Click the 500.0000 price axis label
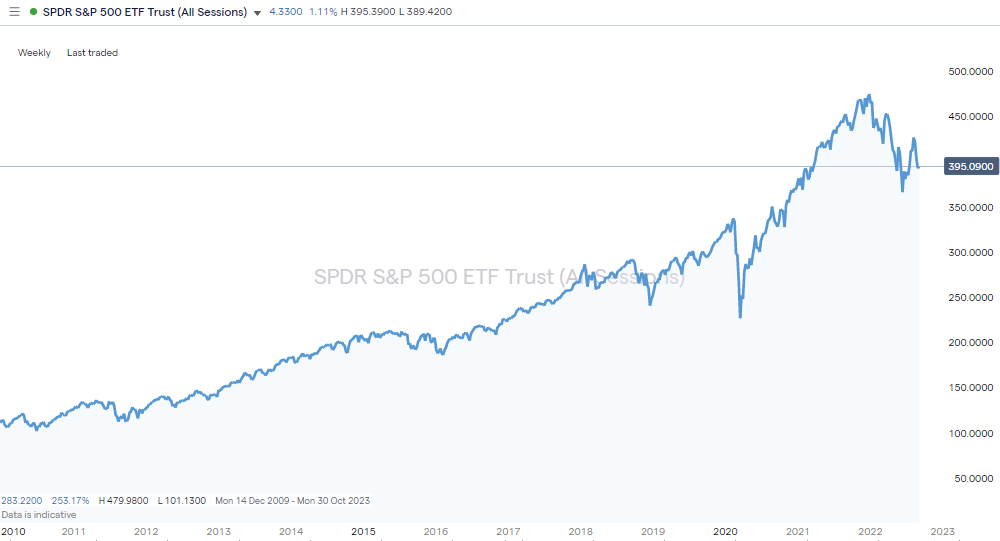Image resolution: width=1000 pixels, height=541 pixels. (971, 72)
